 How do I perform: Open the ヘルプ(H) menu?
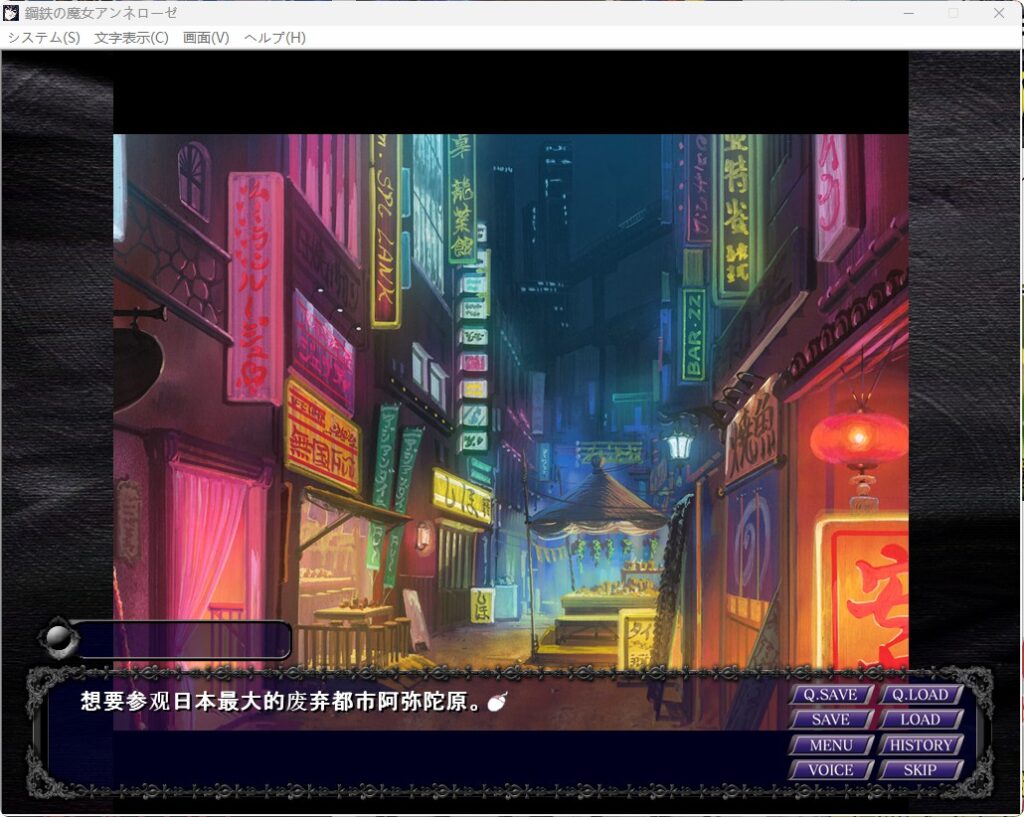274,38
